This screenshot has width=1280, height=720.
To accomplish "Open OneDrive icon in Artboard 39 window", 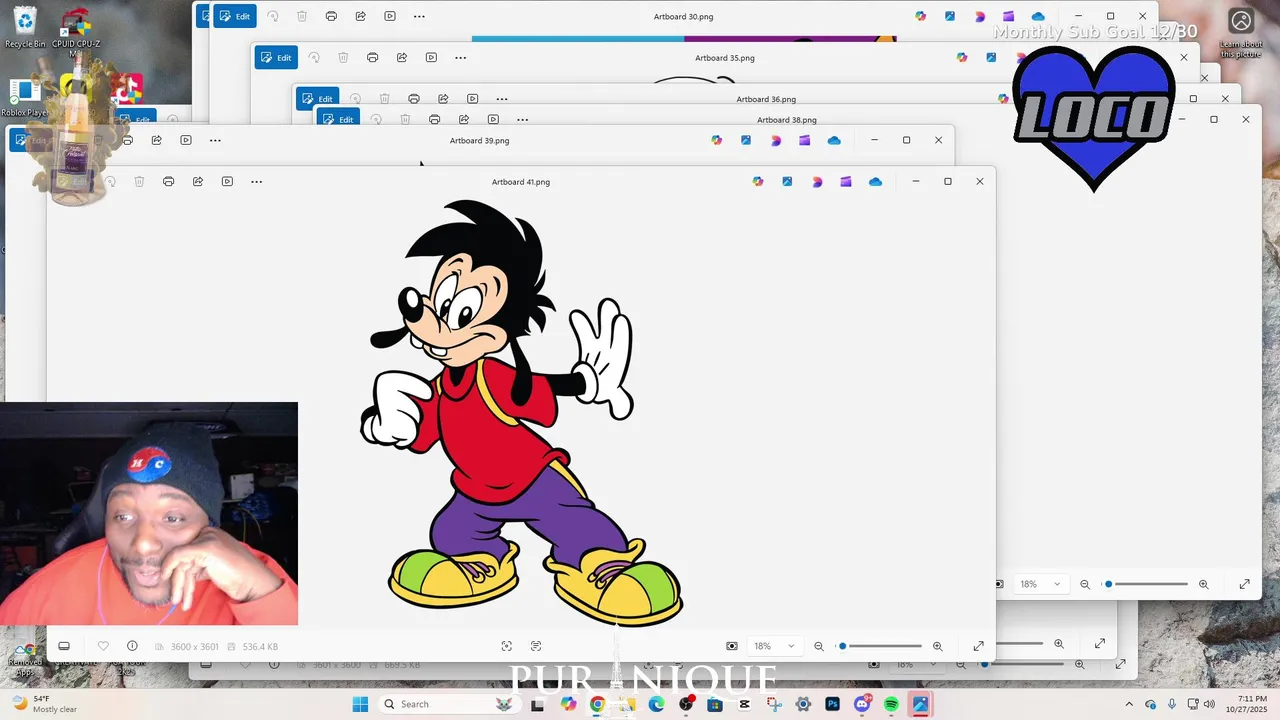I will pyautogui.click(x=834, y=140).
